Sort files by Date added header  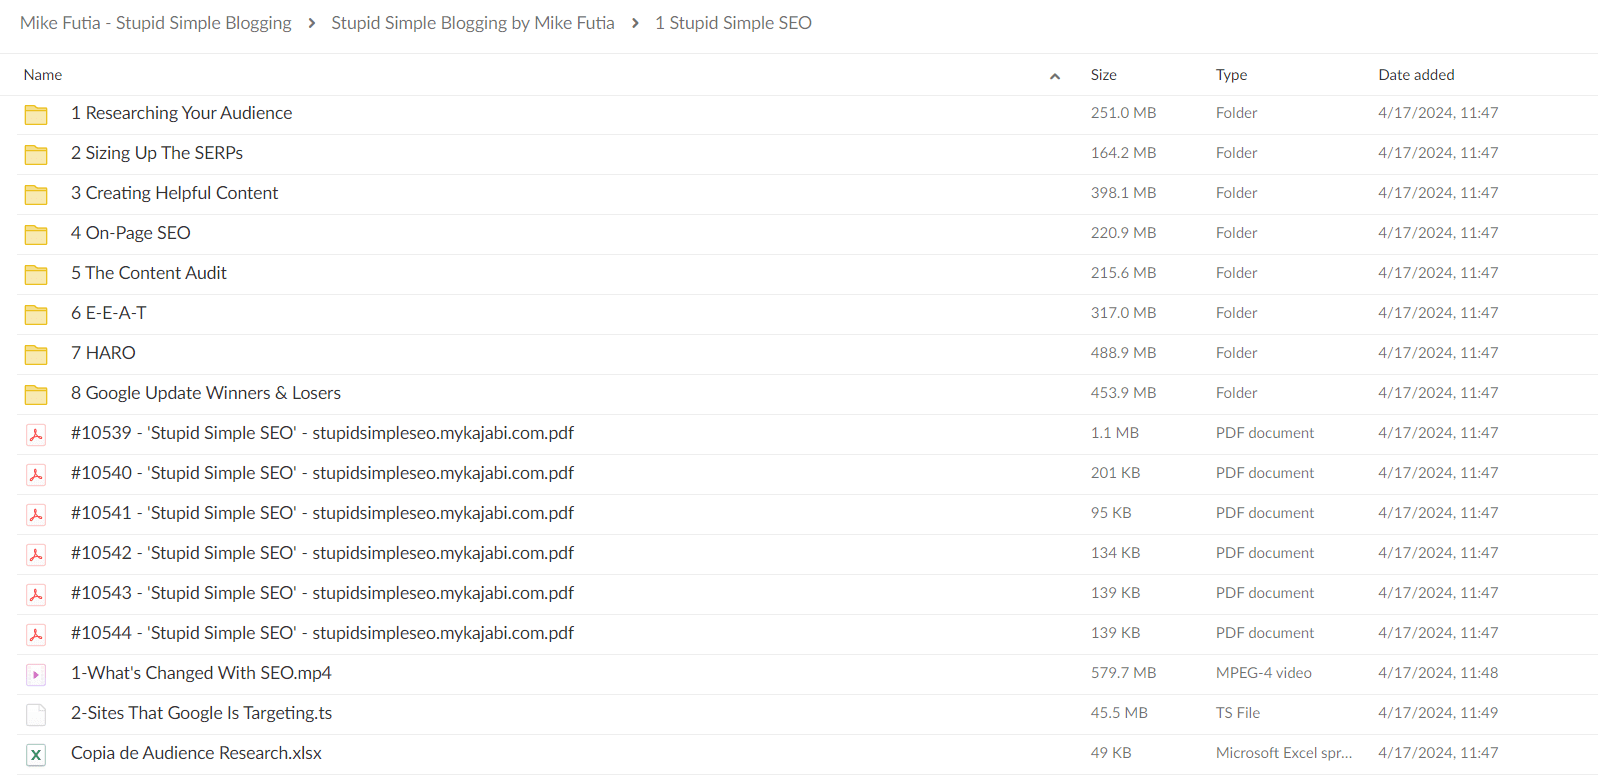tap(1416, 75)
